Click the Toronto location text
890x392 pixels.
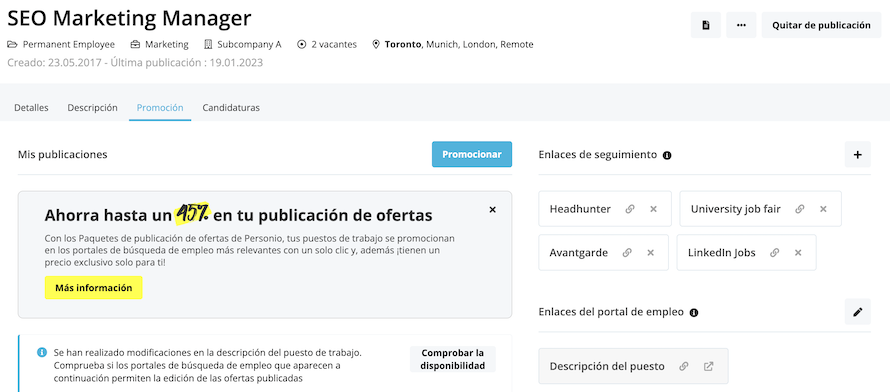[x=403, y=44]
